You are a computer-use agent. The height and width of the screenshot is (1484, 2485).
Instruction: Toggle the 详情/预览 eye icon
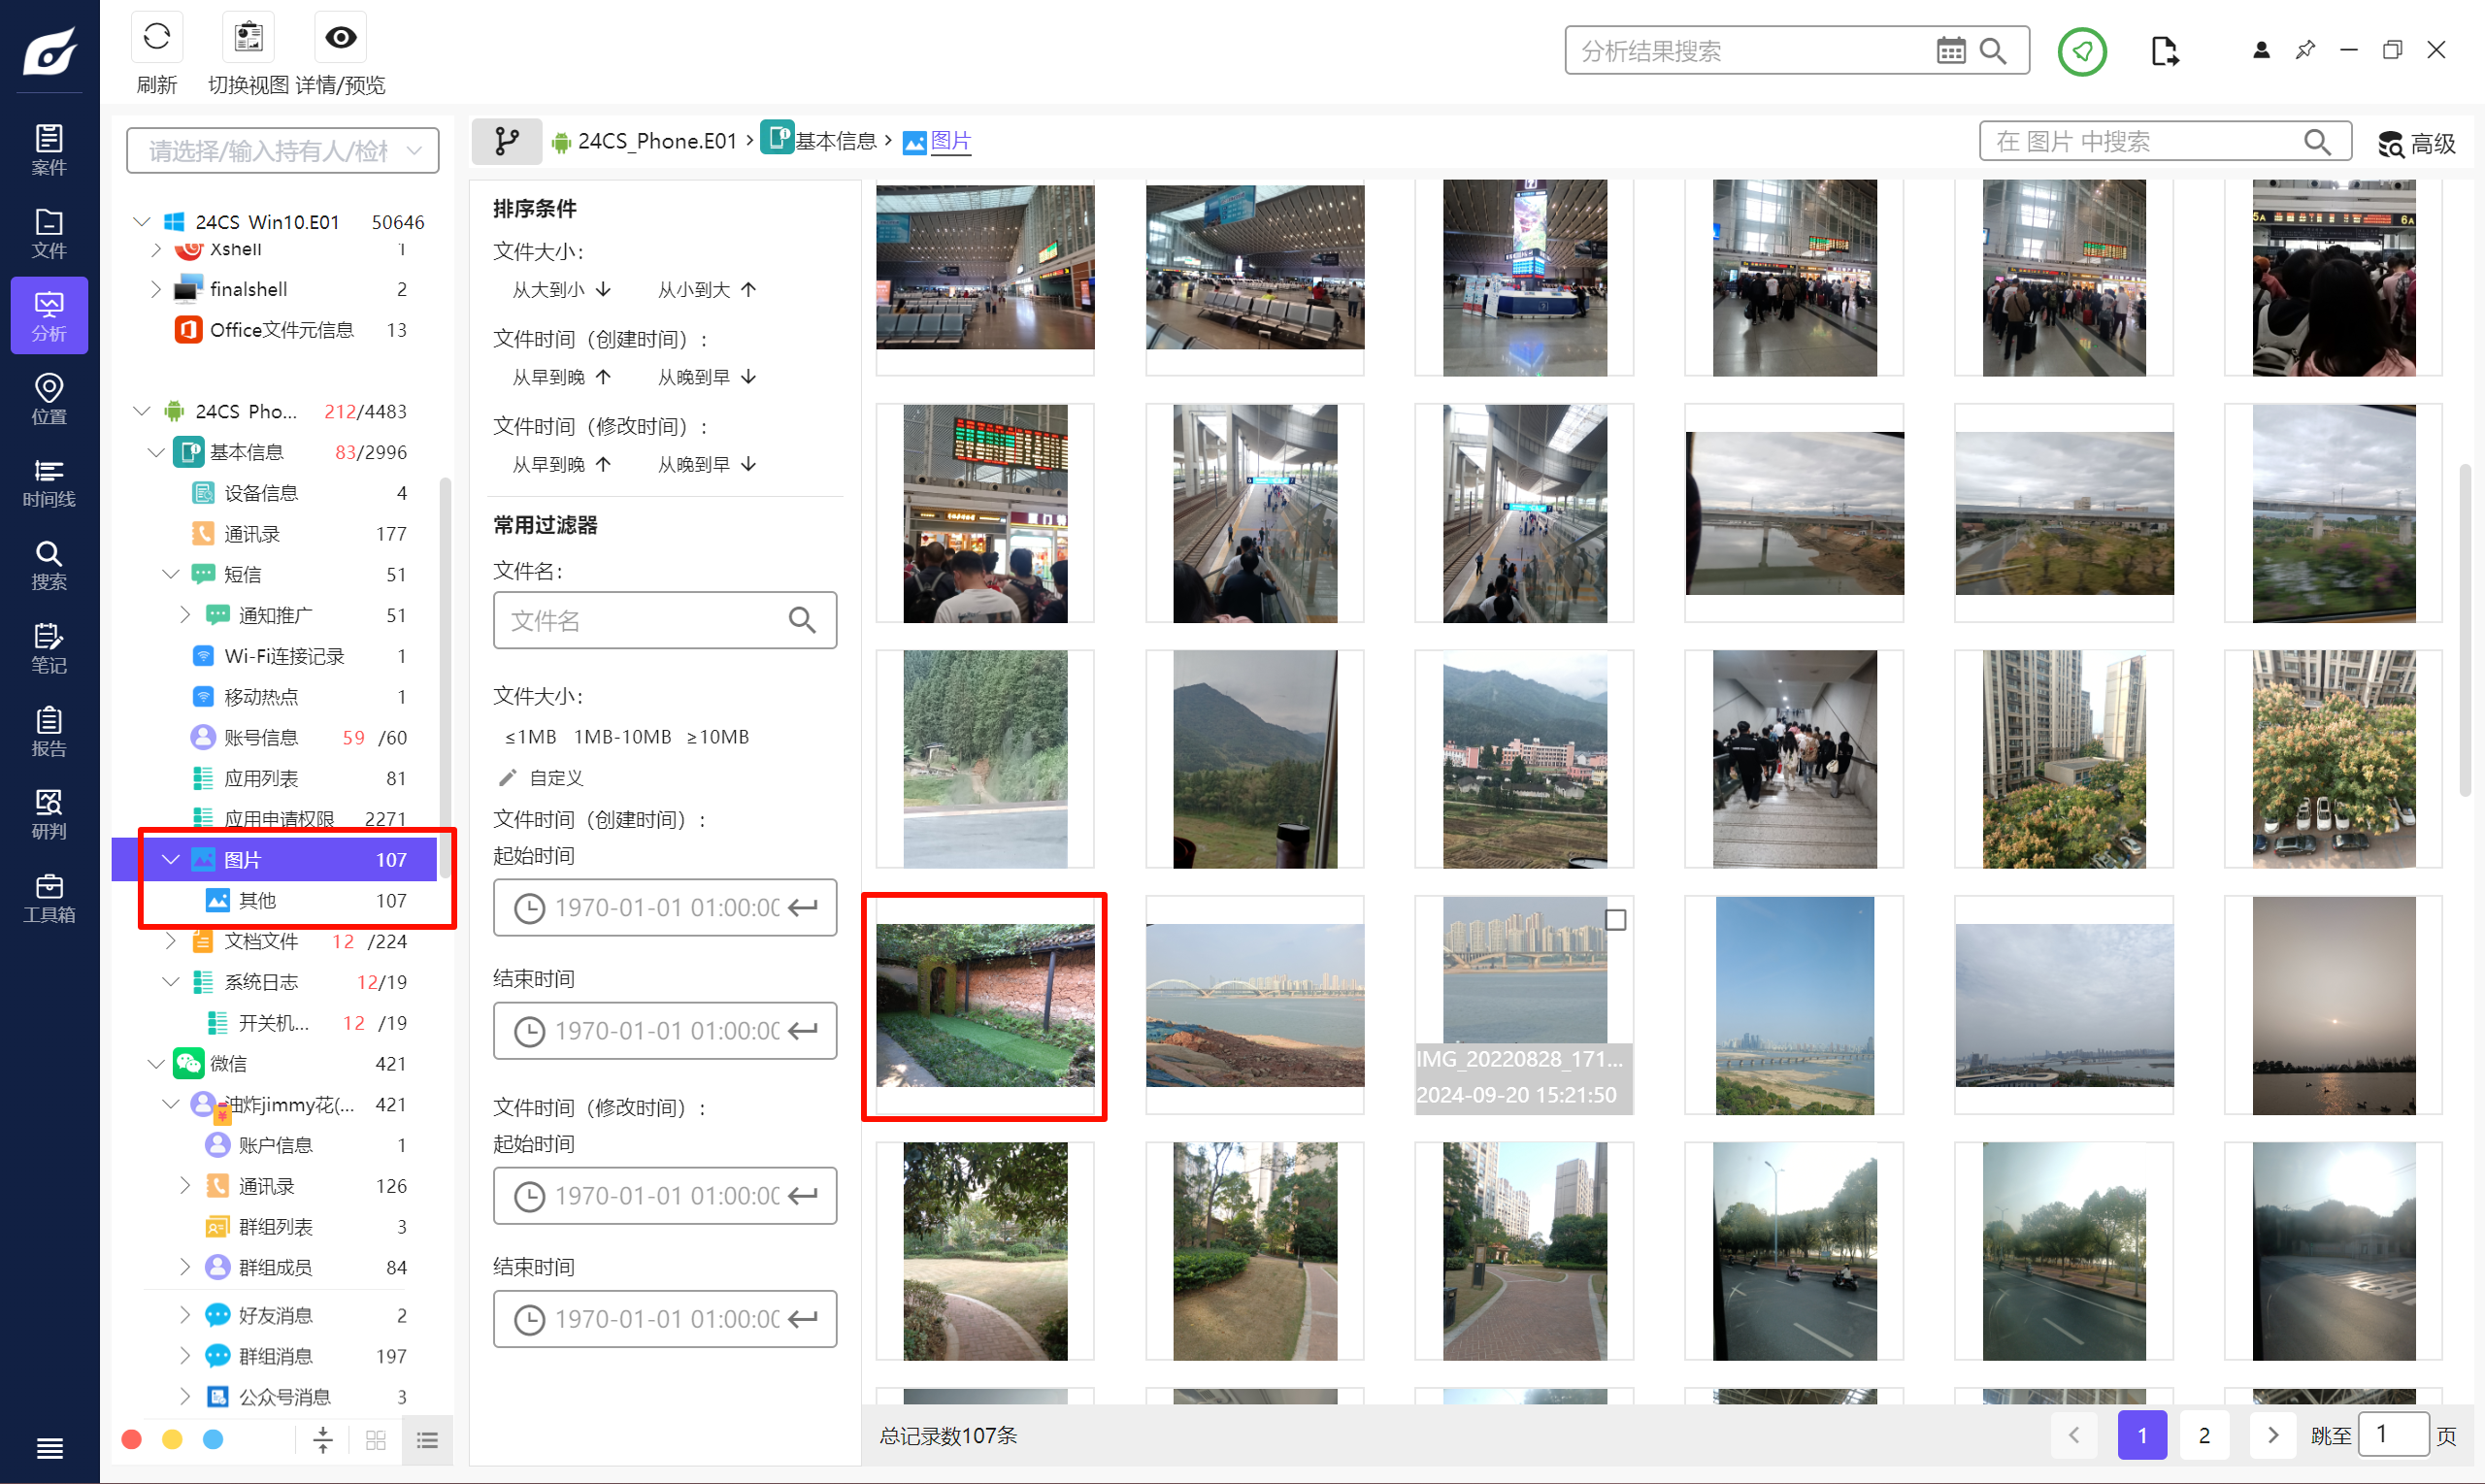click(340, 38)
